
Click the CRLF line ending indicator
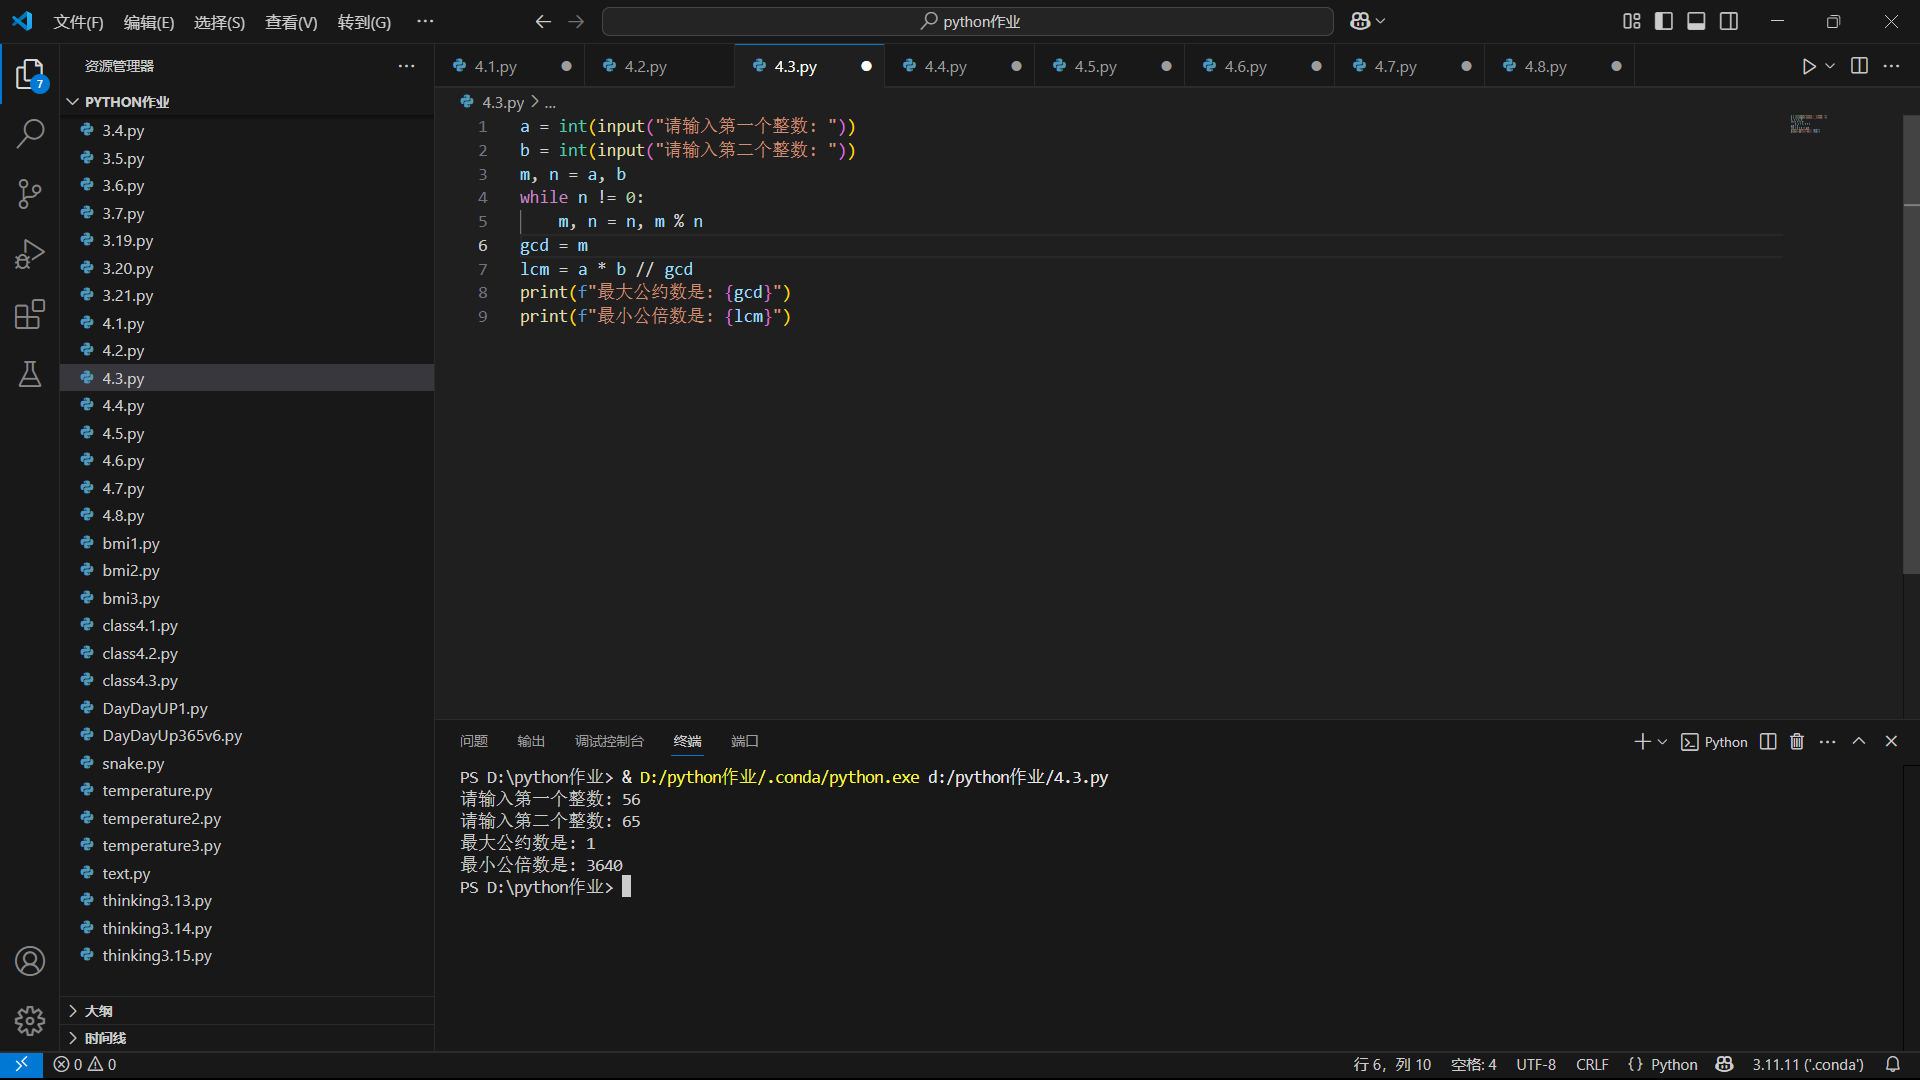pyautogui.click(x=1592, y=1064)
